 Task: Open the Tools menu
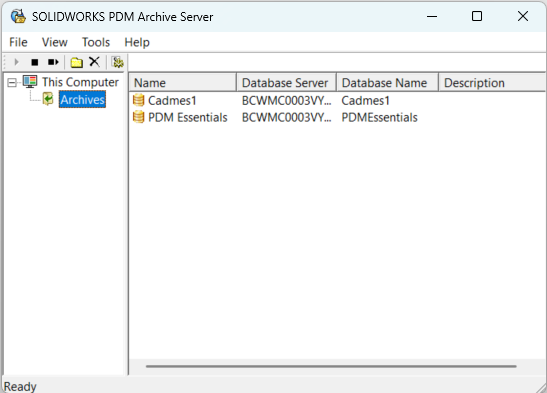(96, 42)
